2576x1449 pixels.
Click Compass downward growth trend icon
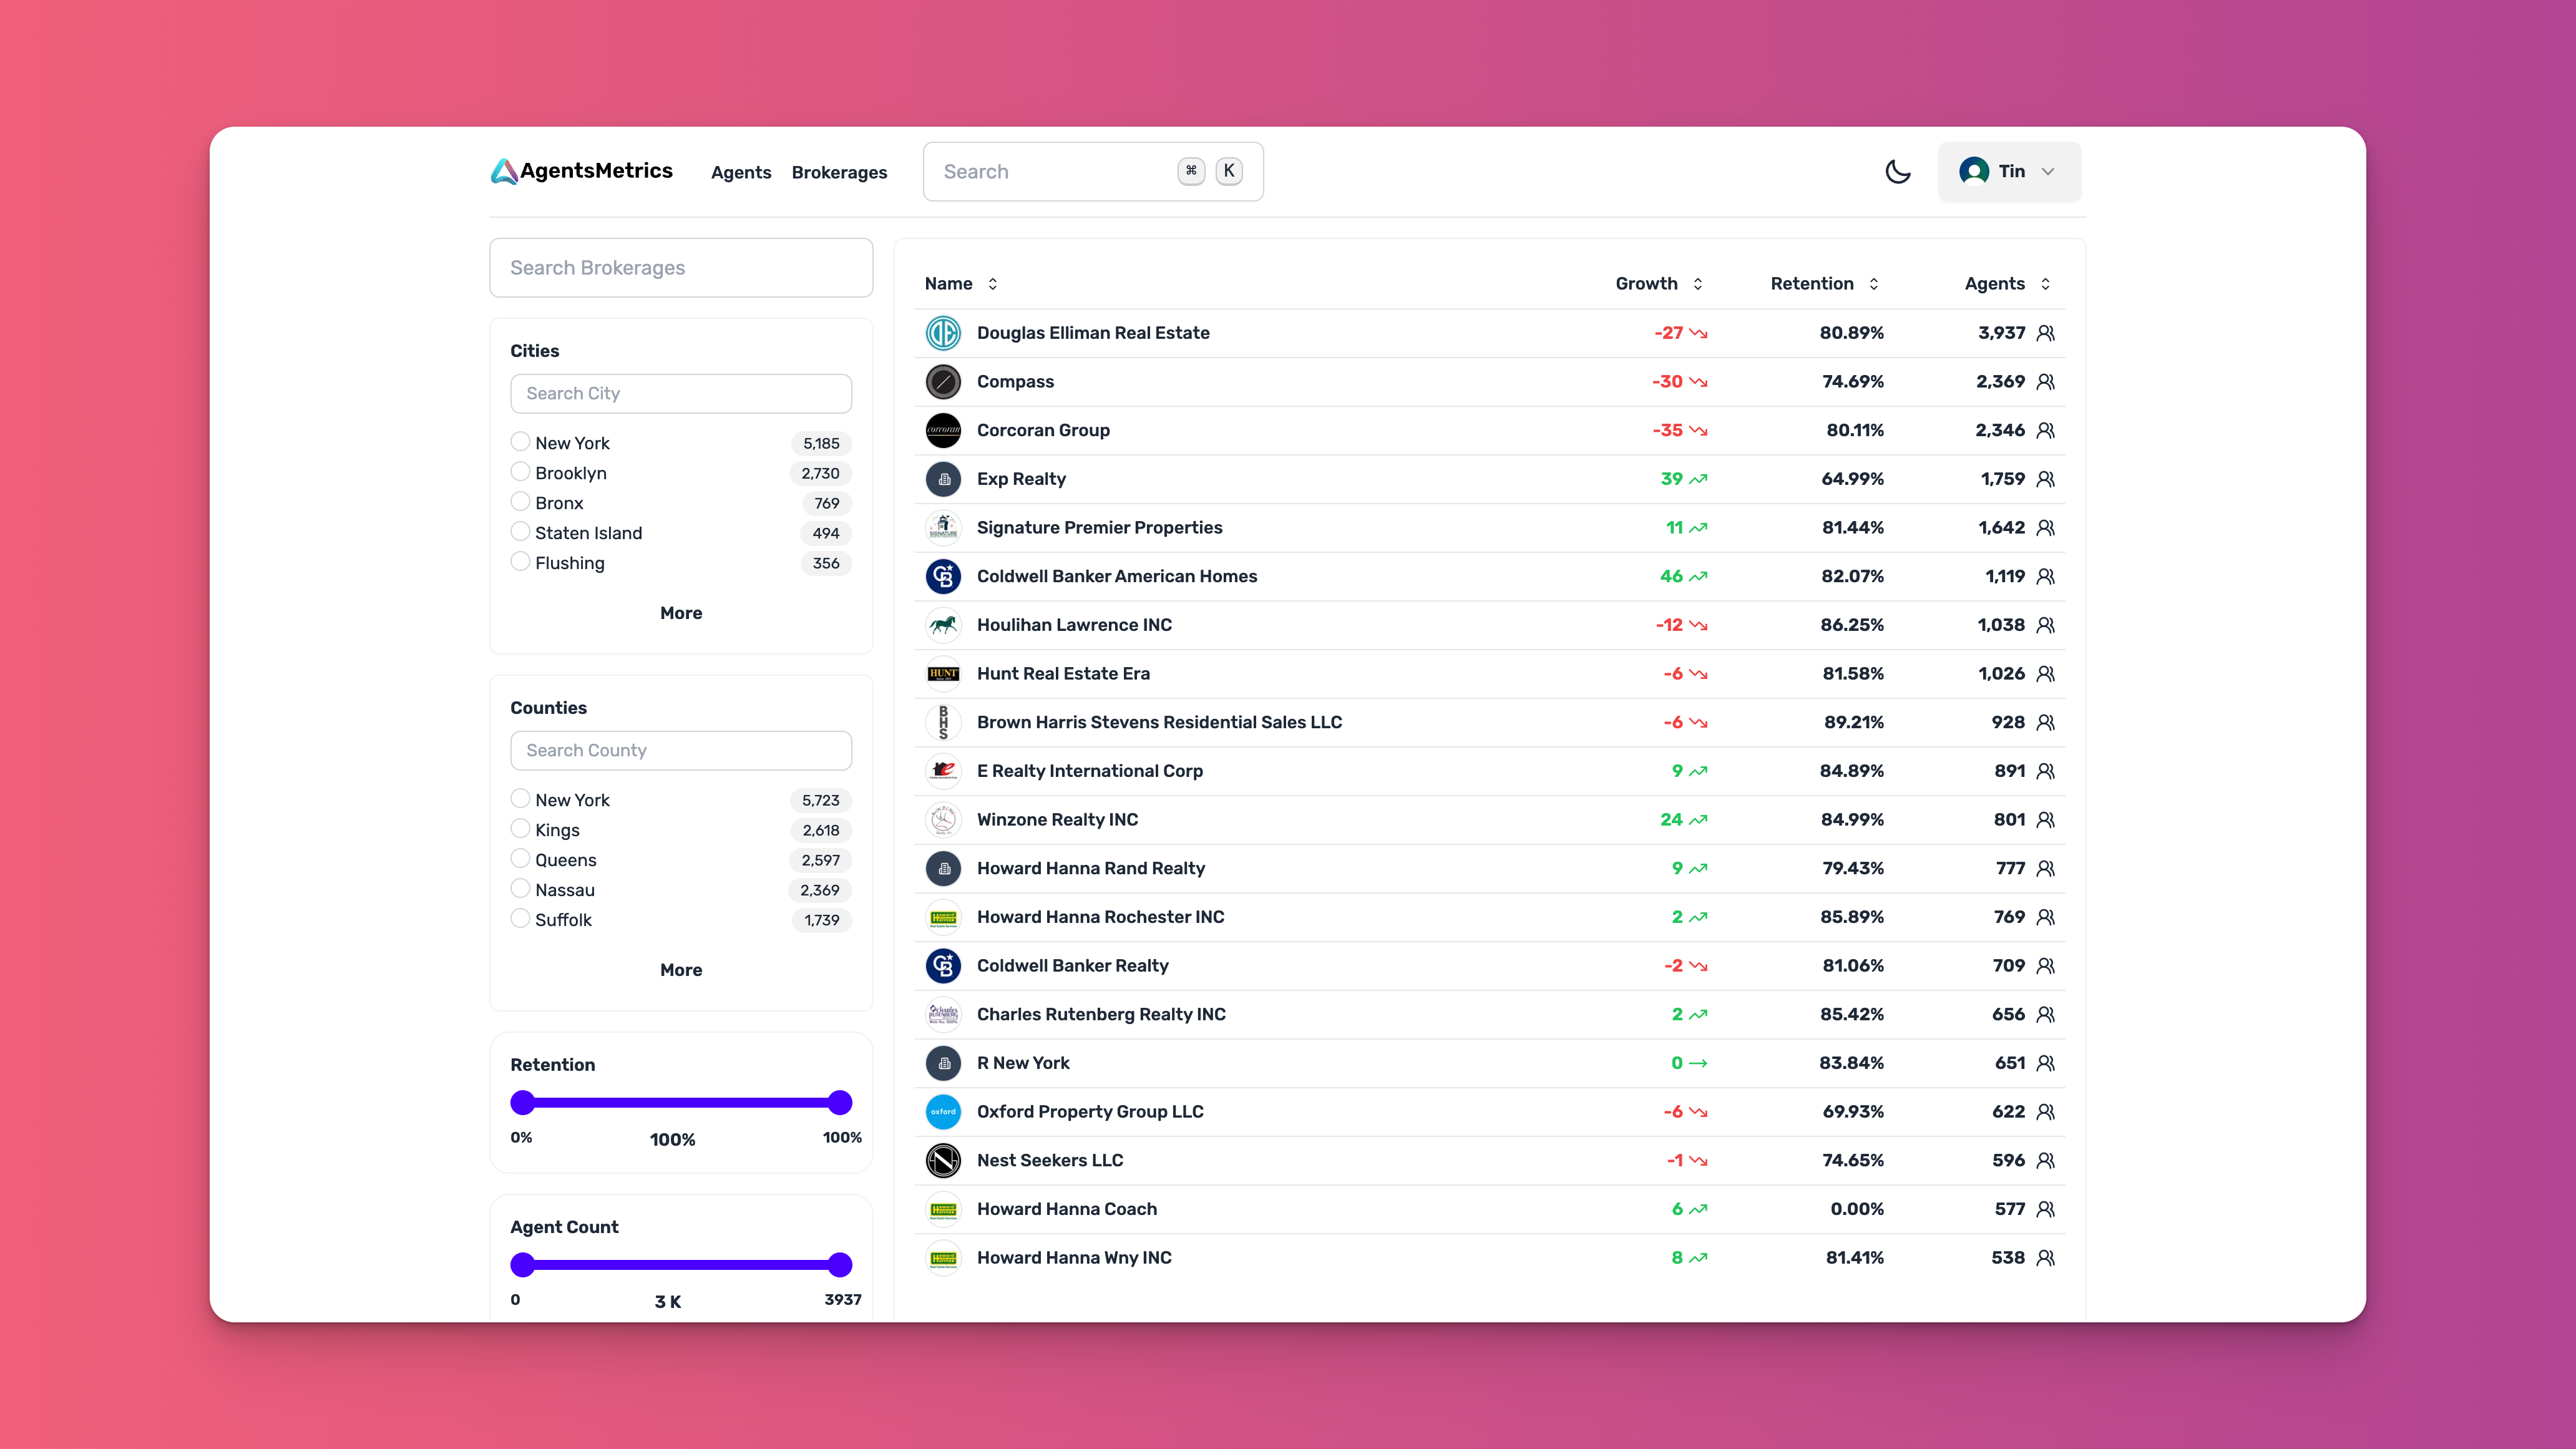click(x=1698, y=382)
